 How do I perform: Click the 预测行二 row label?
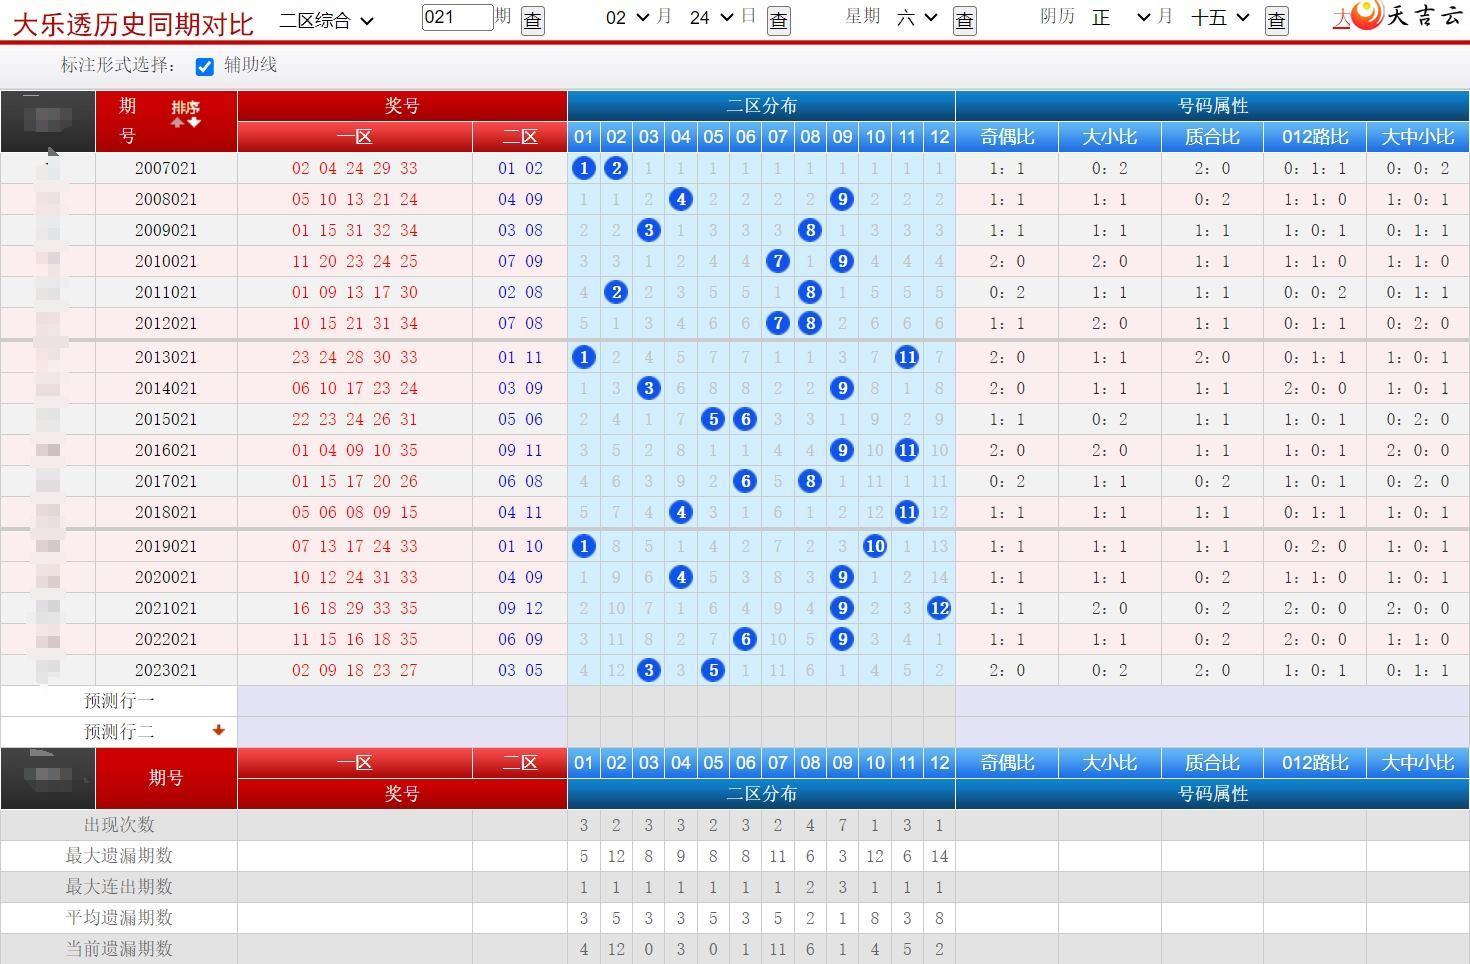point(119,732)
